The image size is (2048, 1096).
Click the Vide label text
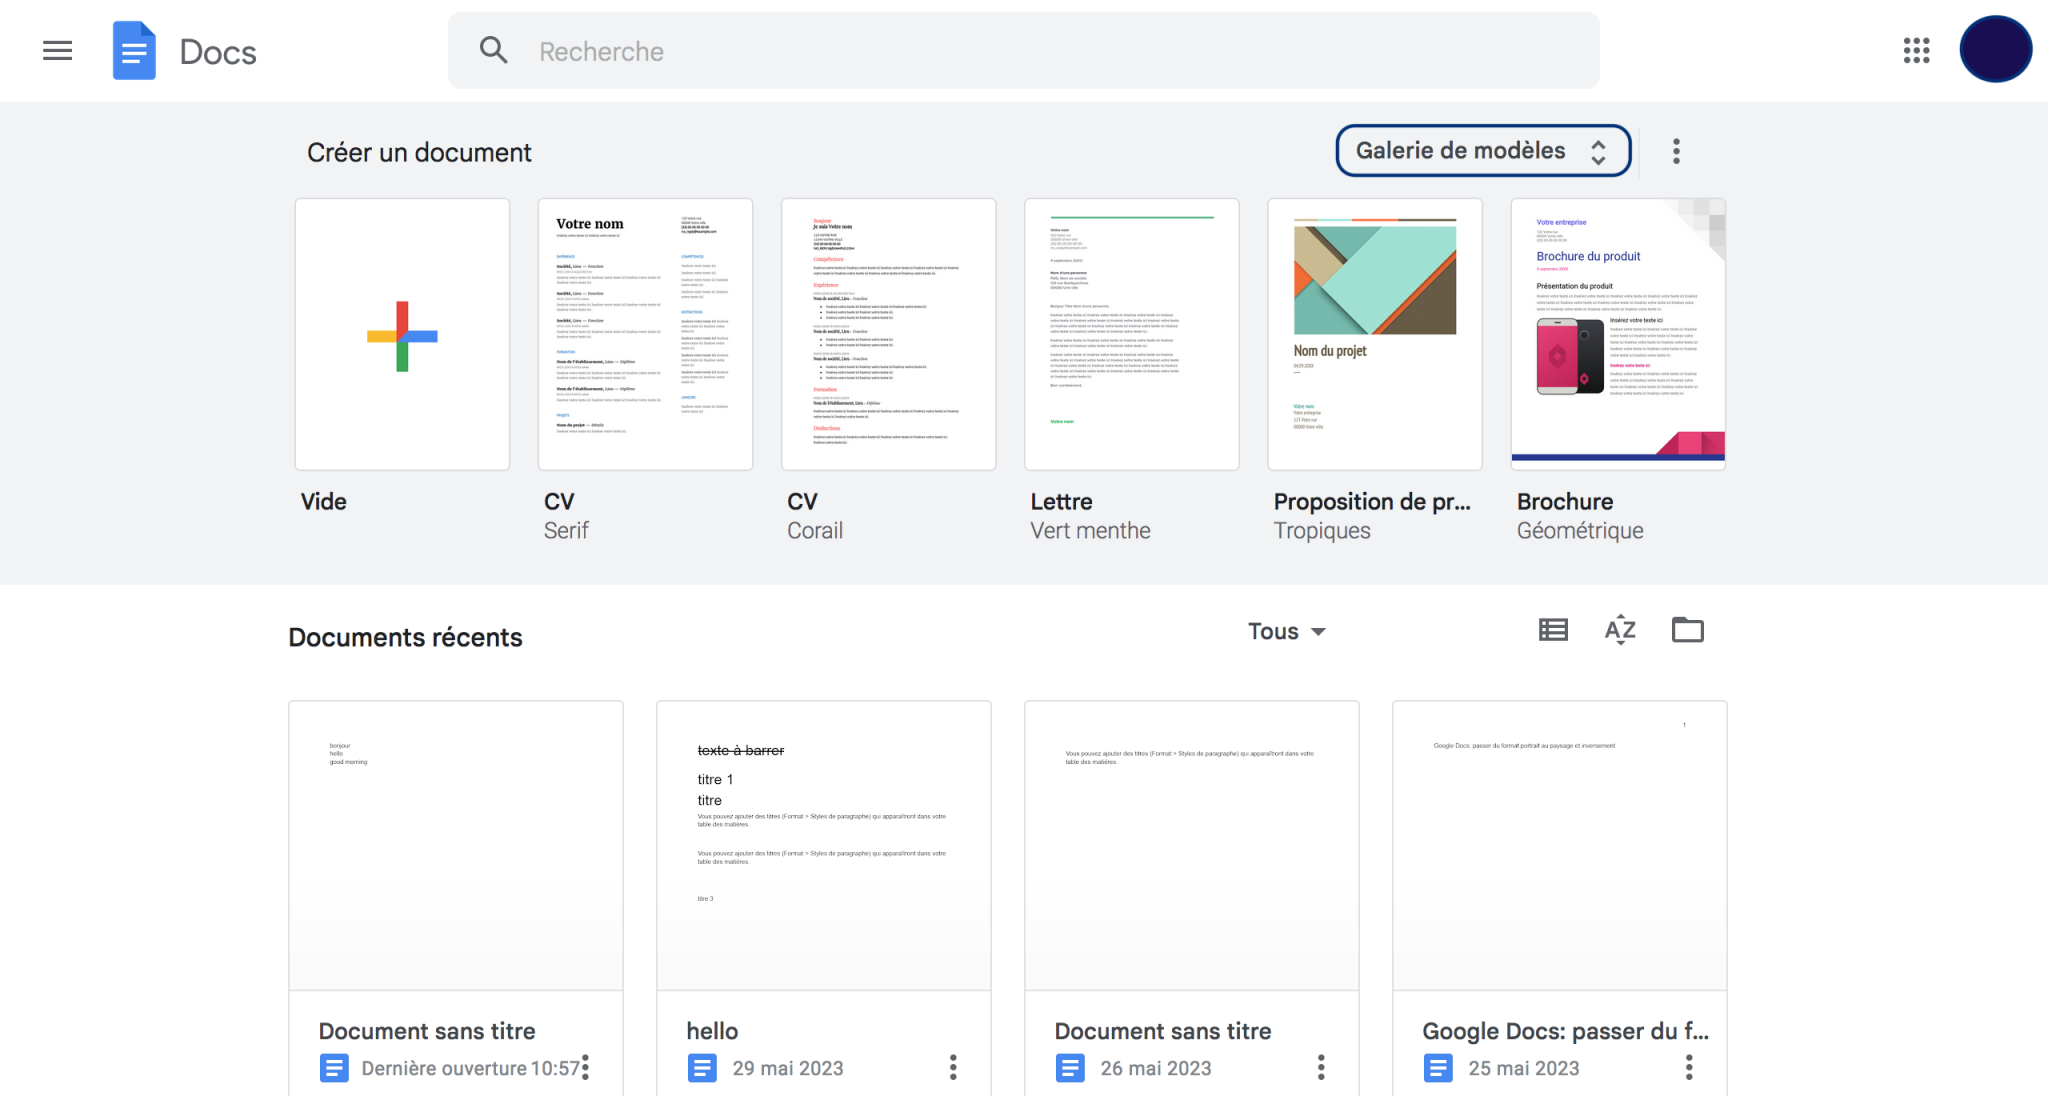[x=324, y=502]
